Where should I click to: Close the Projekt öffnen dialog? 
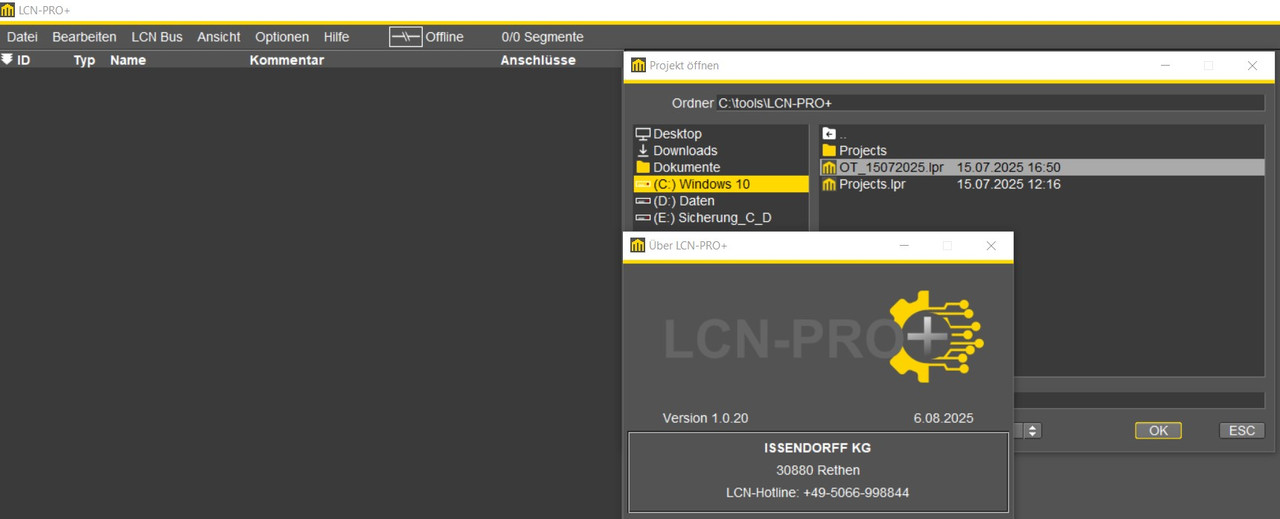pyautogui.click(x=1252, y=65)
